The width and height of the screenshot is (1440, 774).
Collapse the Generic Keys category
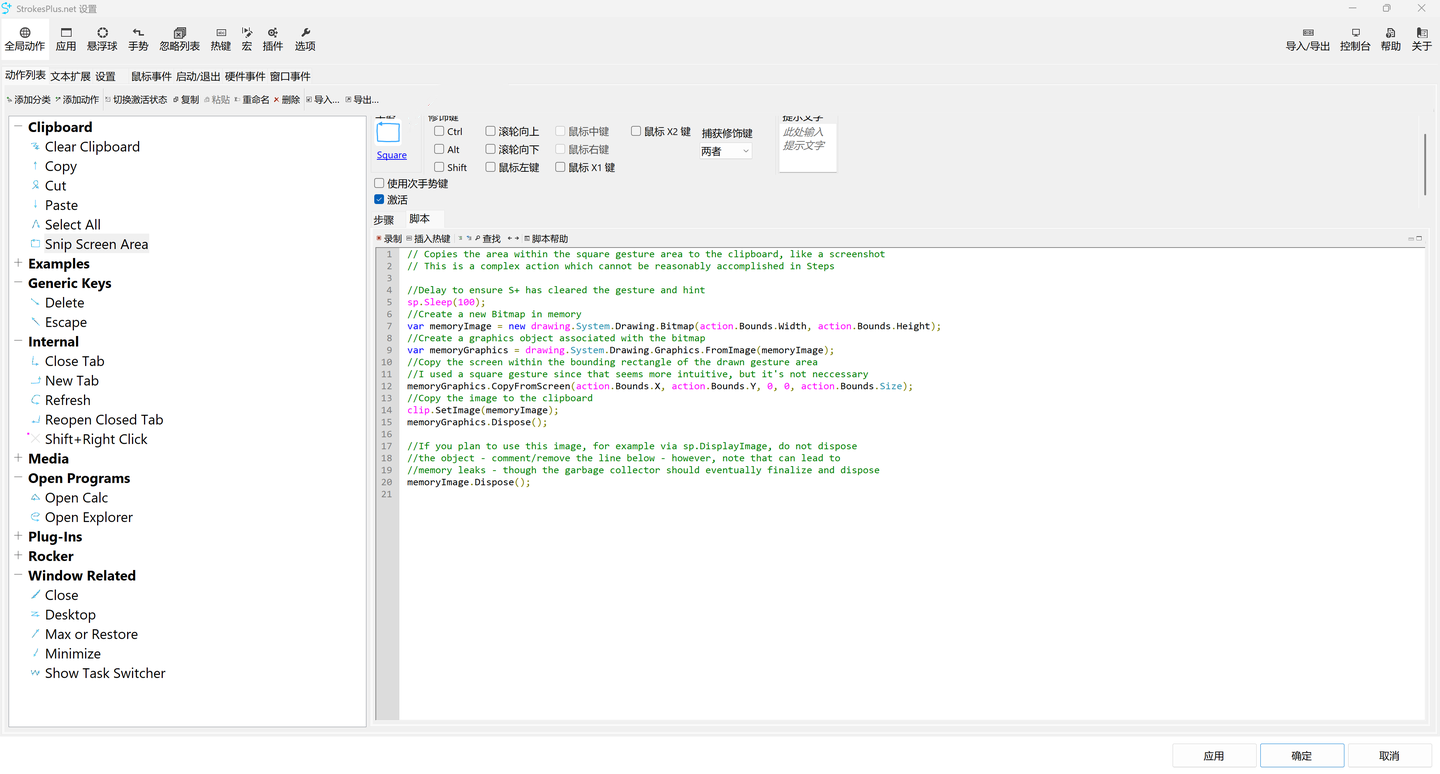pyautogui.click(x=18, y=283)
